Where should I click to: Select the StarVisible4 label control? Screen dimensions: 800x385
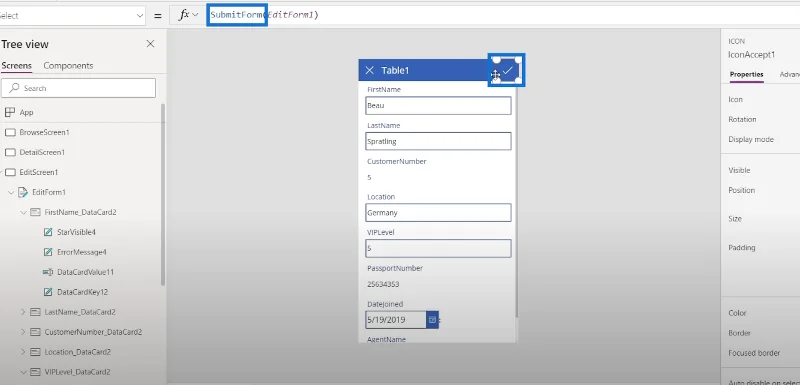77,232
